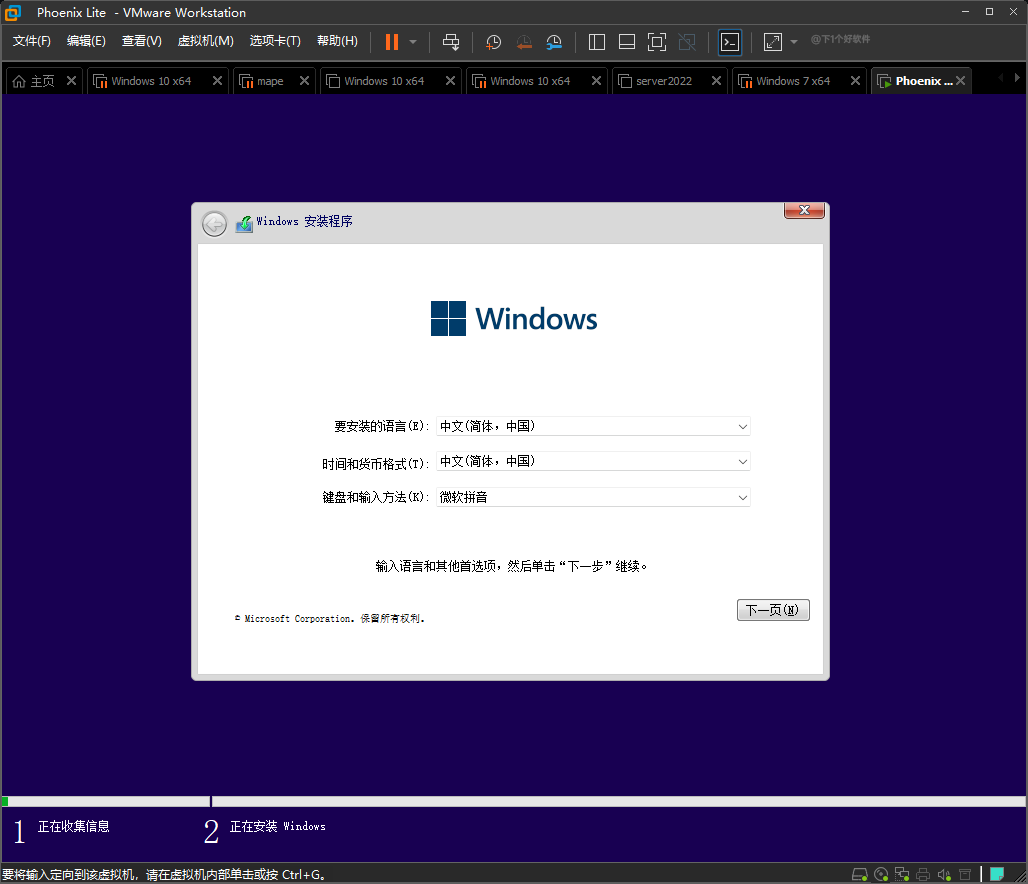Click the setup wizard back arrow
Viewport: 1028px width, 884px height.
pos(214,224)
